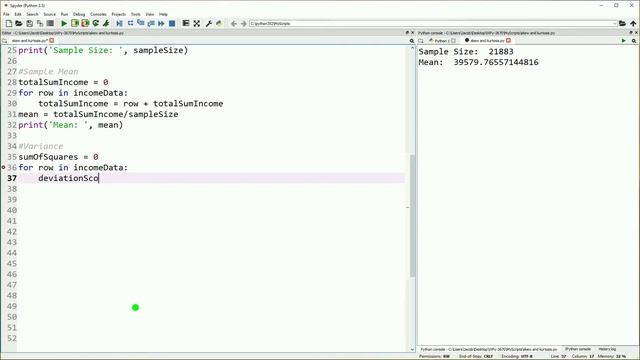The height and width of the screenshot is (360, 640).
Task: Run the current cell and advance
Action: pos(85,24)
